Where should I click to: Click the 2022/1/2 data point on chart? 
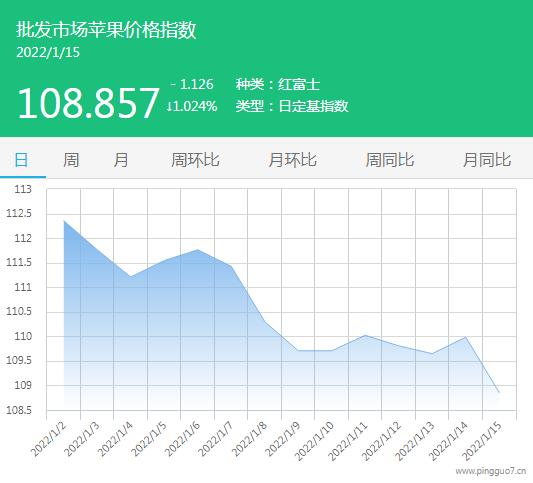coord(64,221)
